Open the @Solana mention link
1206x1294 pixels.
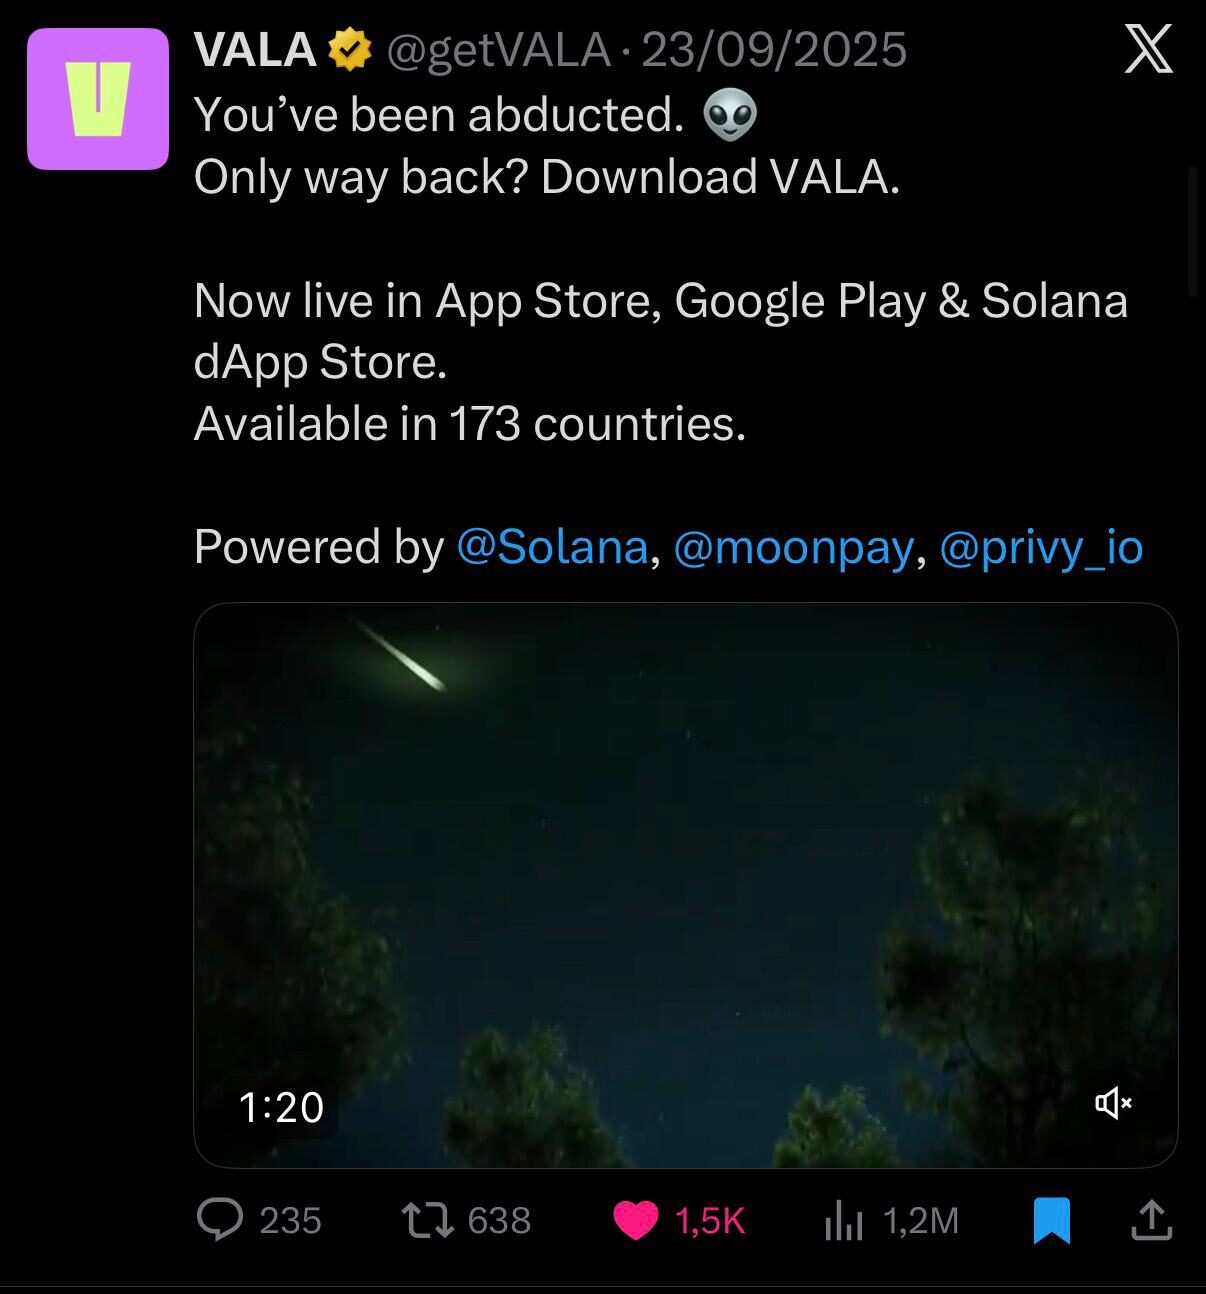coord(552,547)
